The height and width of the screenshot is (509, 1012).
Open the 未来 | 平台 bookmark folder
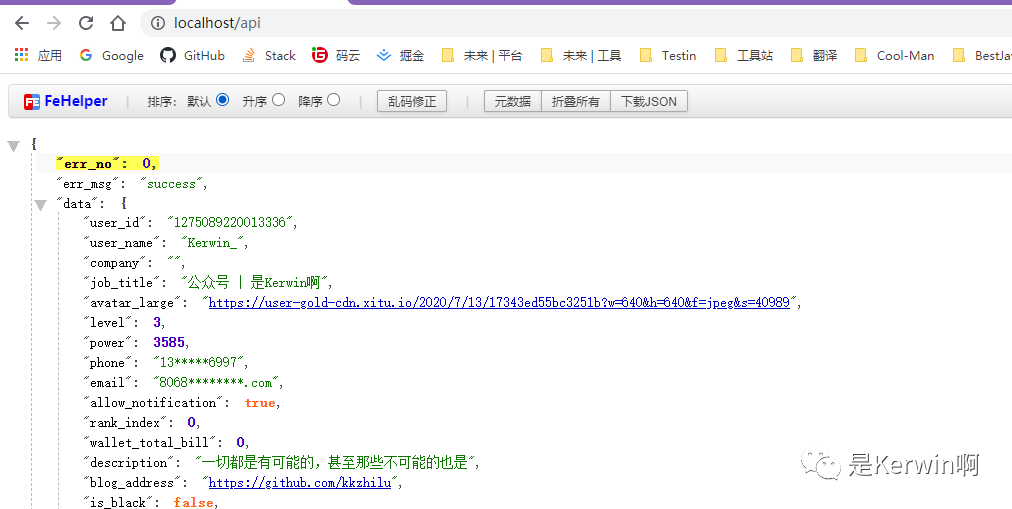[x=481, y=55]
